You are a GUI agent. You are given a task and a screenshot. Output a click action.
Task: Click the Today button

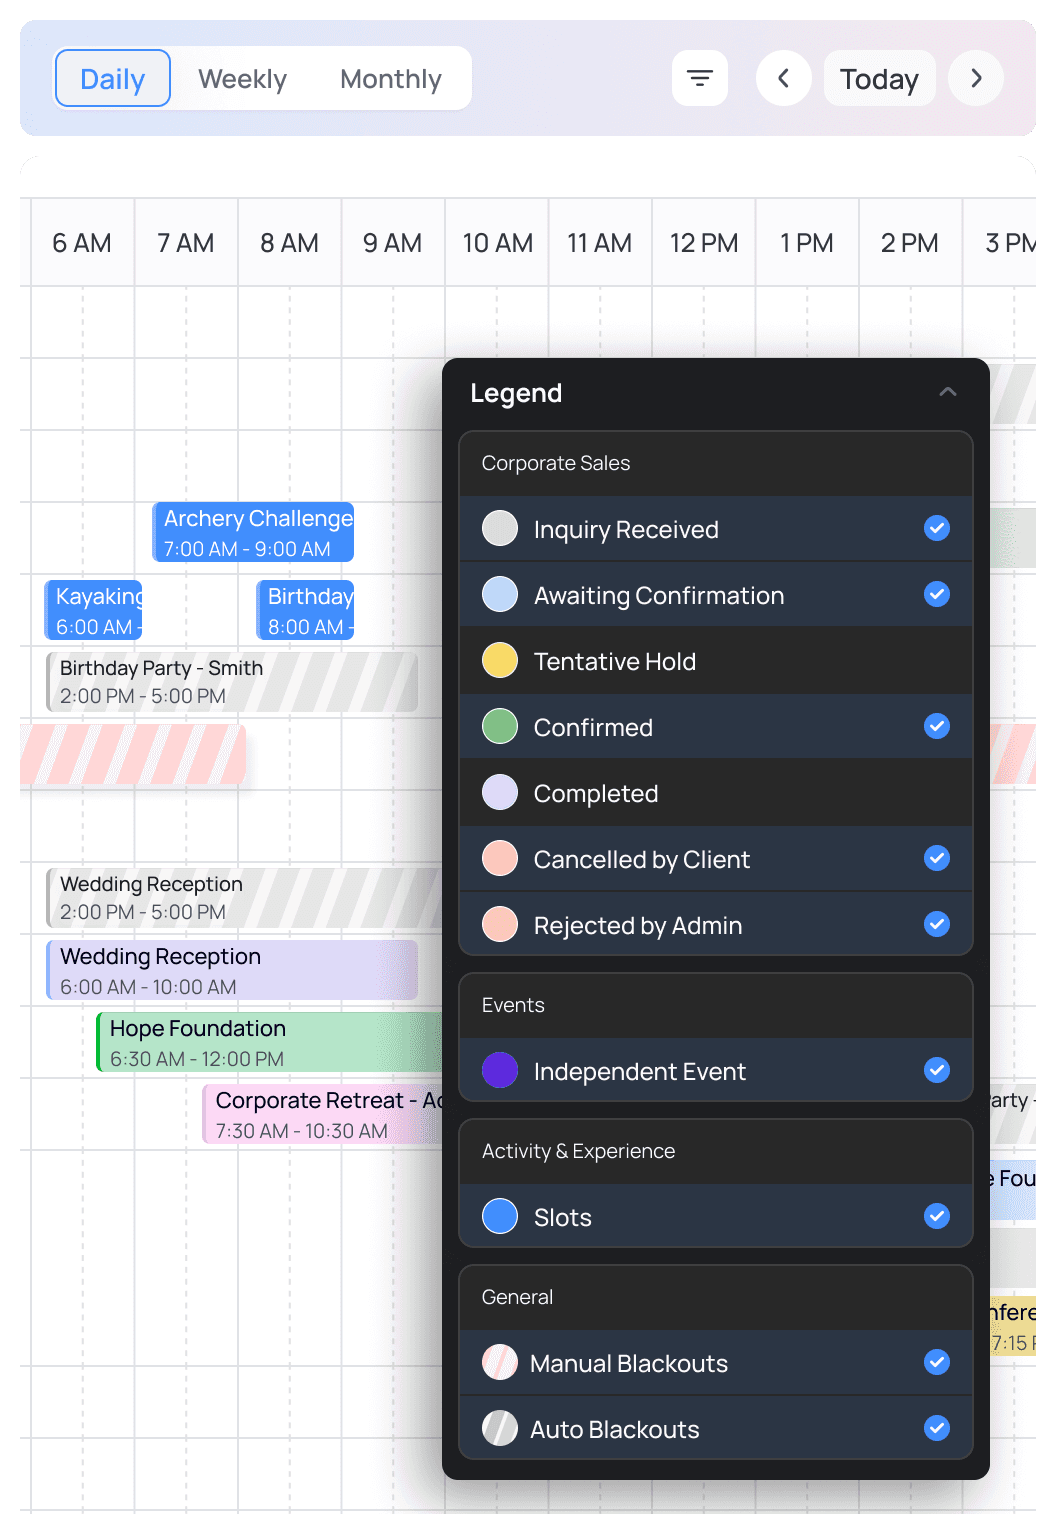[879, 78]
